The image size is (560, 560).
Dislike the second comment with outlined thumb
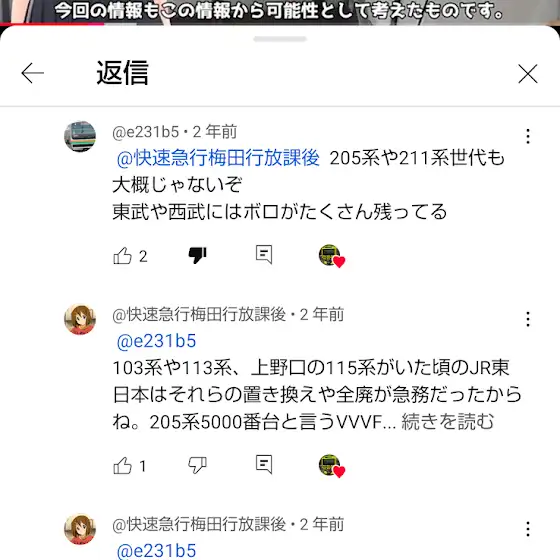198,466
